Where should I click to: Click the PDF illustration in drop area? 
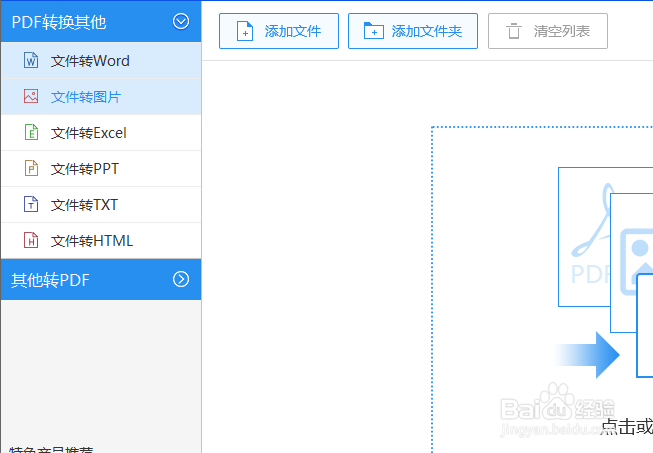pos(584,236)
